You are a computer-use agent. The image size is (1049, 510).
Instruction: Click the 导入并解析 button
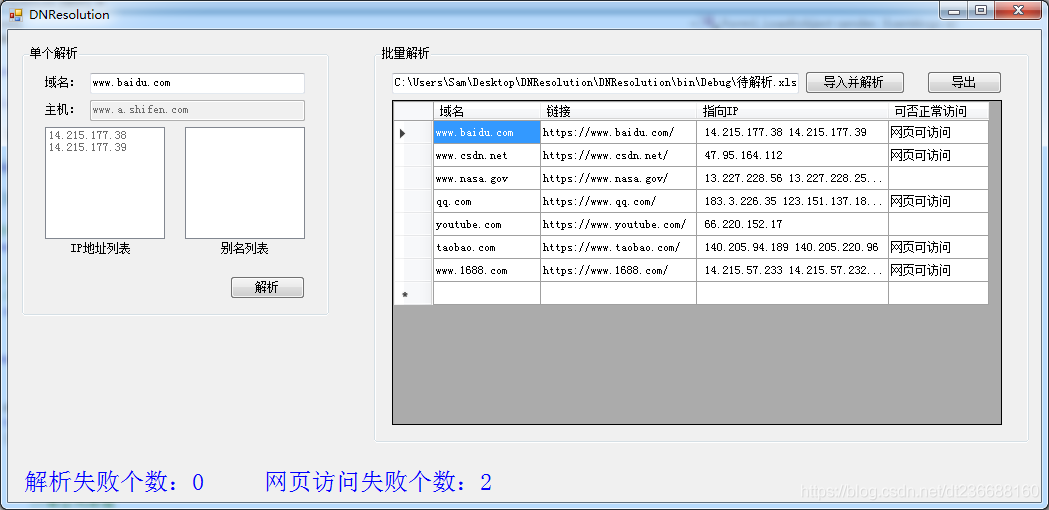854,82
